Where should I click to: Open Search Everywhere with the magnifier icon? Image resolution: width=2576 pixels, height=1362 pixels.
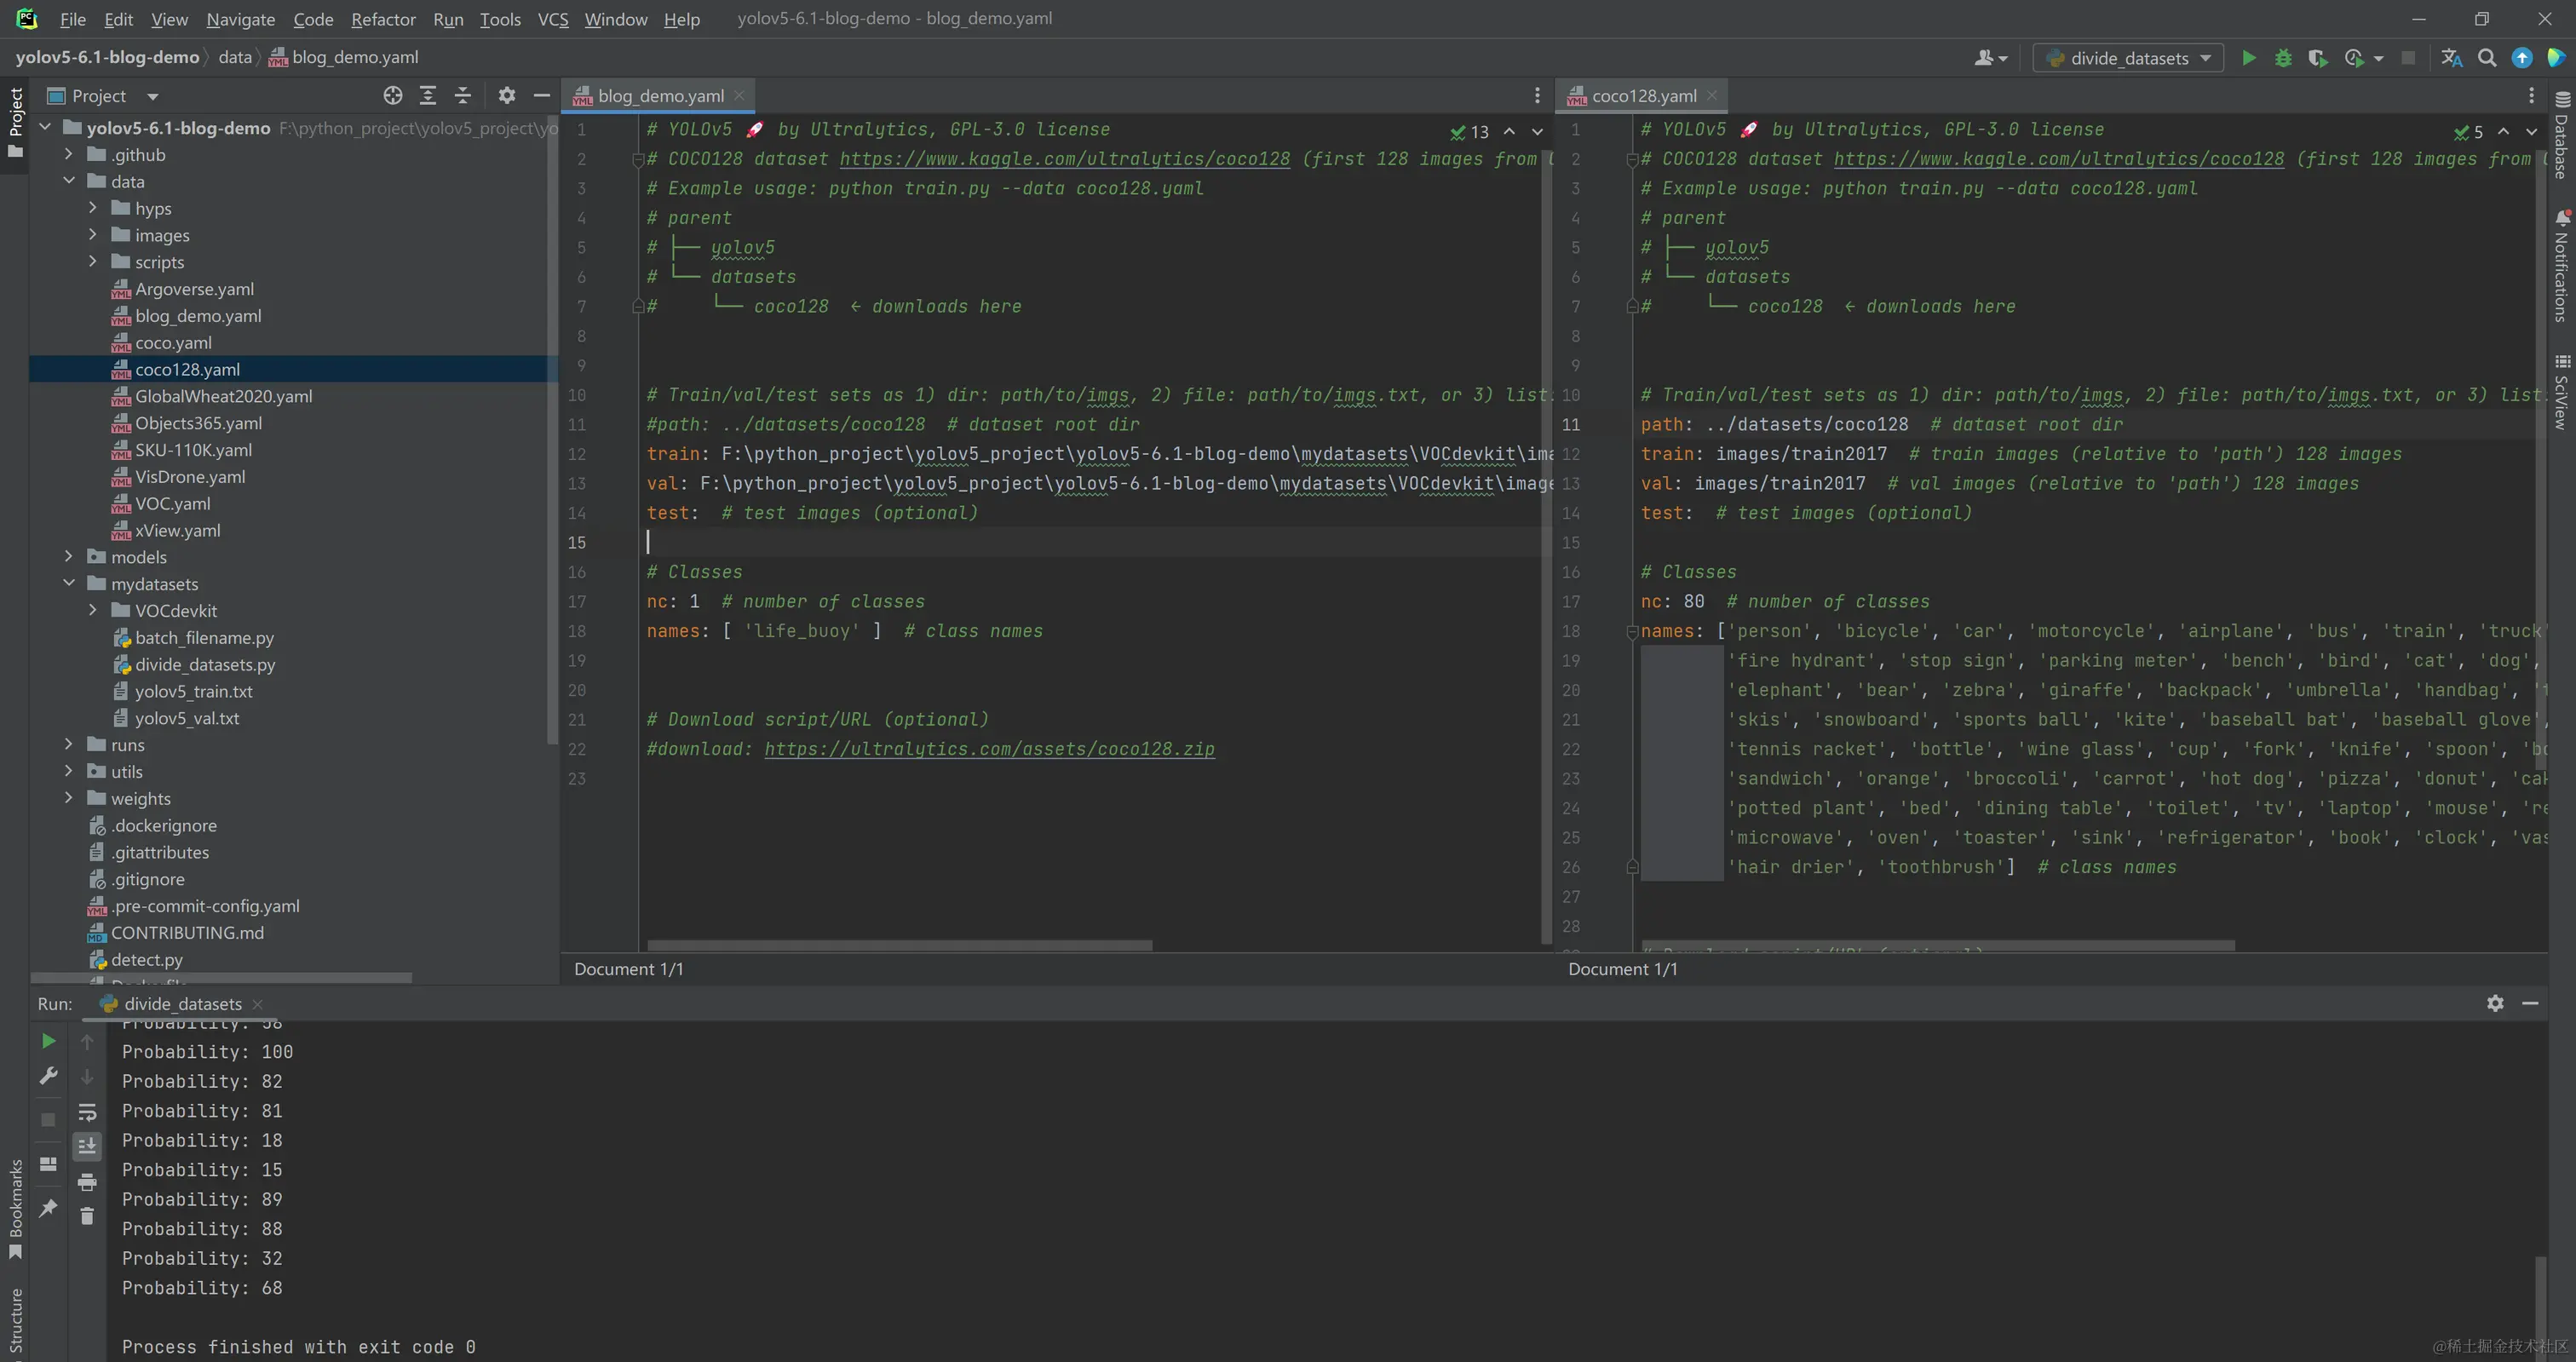point(2487,58)
